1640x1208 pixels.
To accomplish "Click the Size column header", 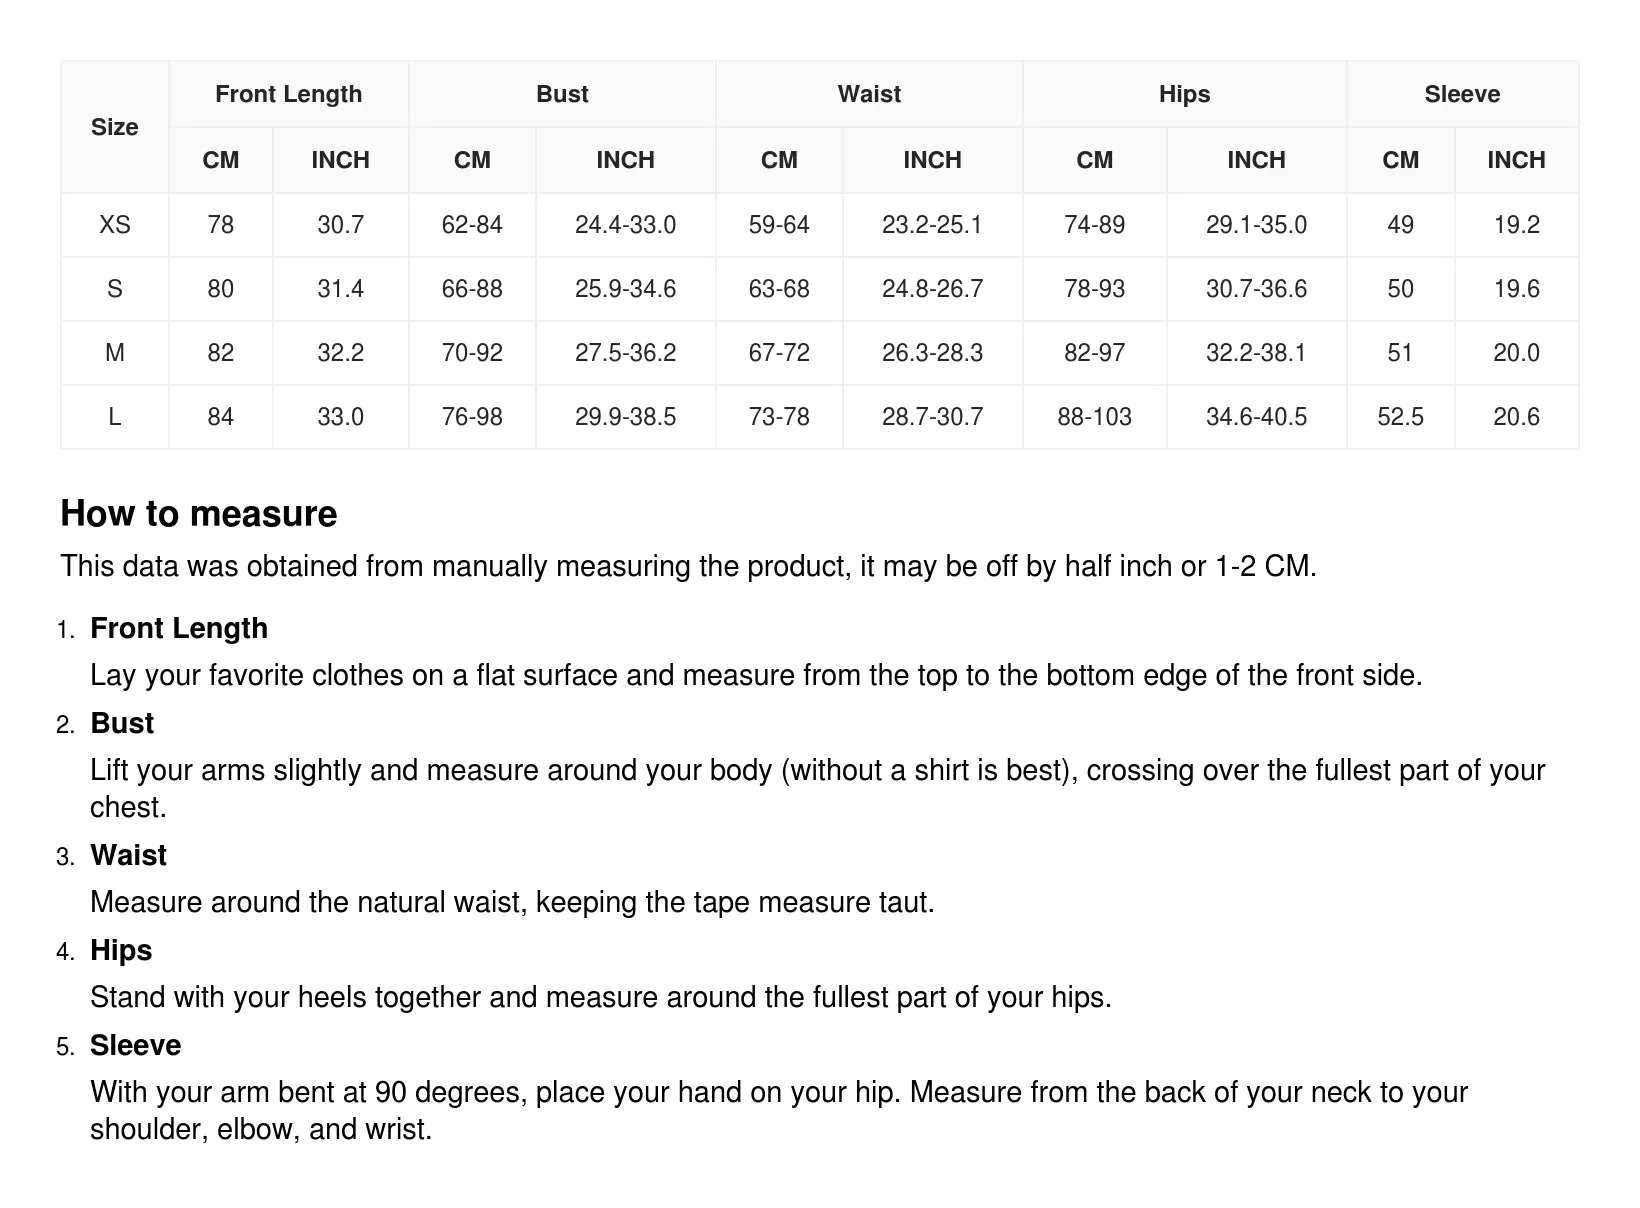I will click(115, 127).
